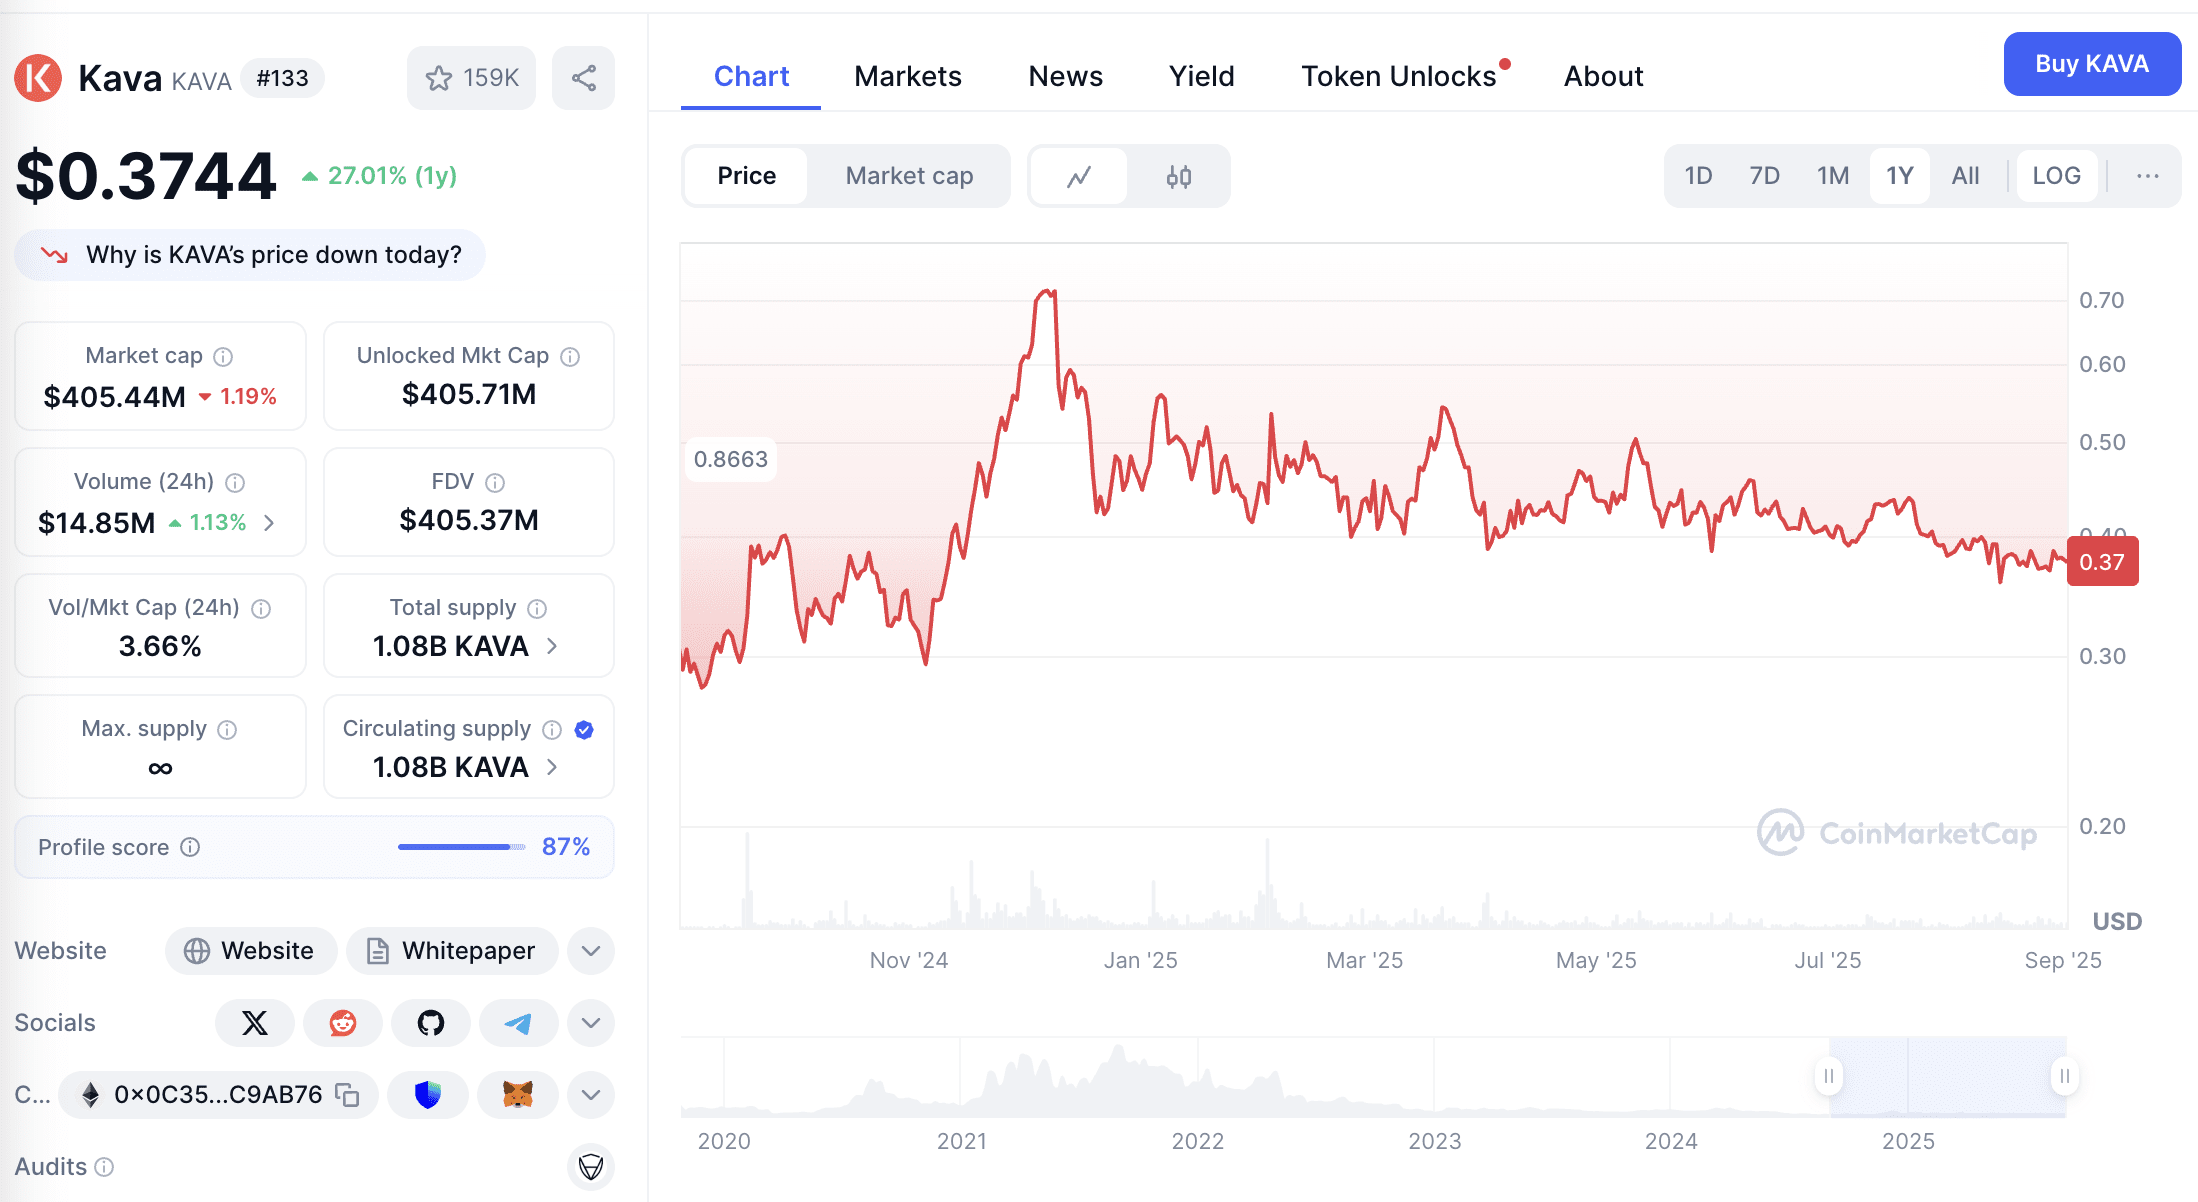
Task: Open Kava's GitHub repository link
Action: [x=431, y=1023]
